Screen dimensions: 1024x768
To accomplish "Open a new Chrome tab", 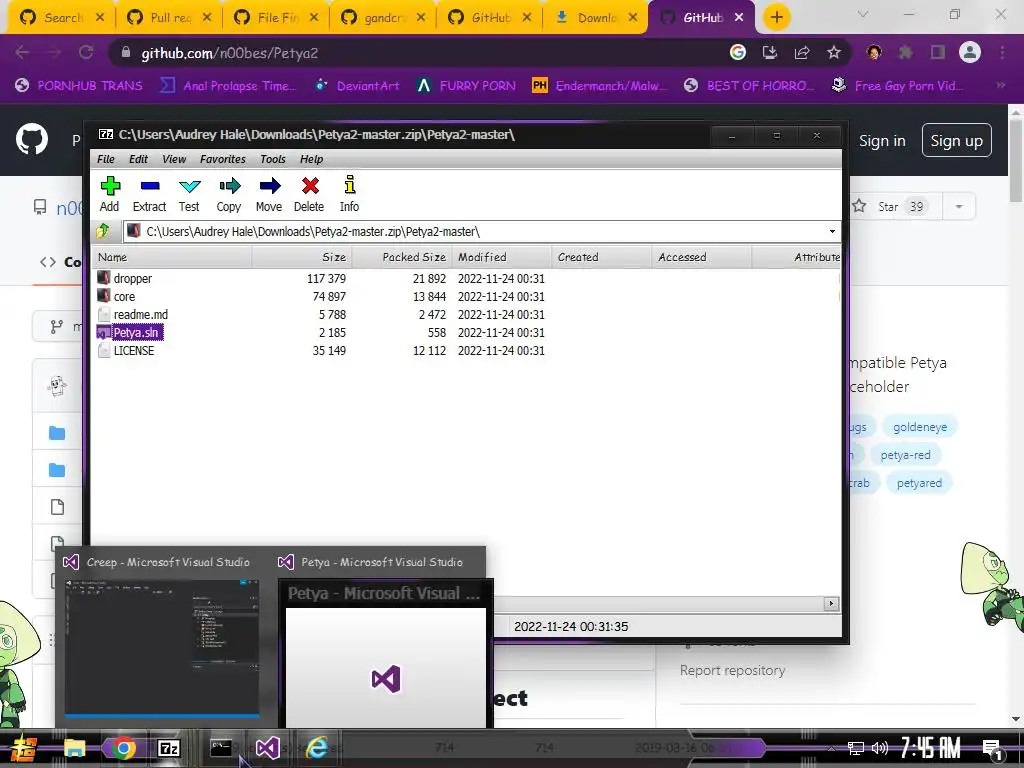I will coord(776,18).
